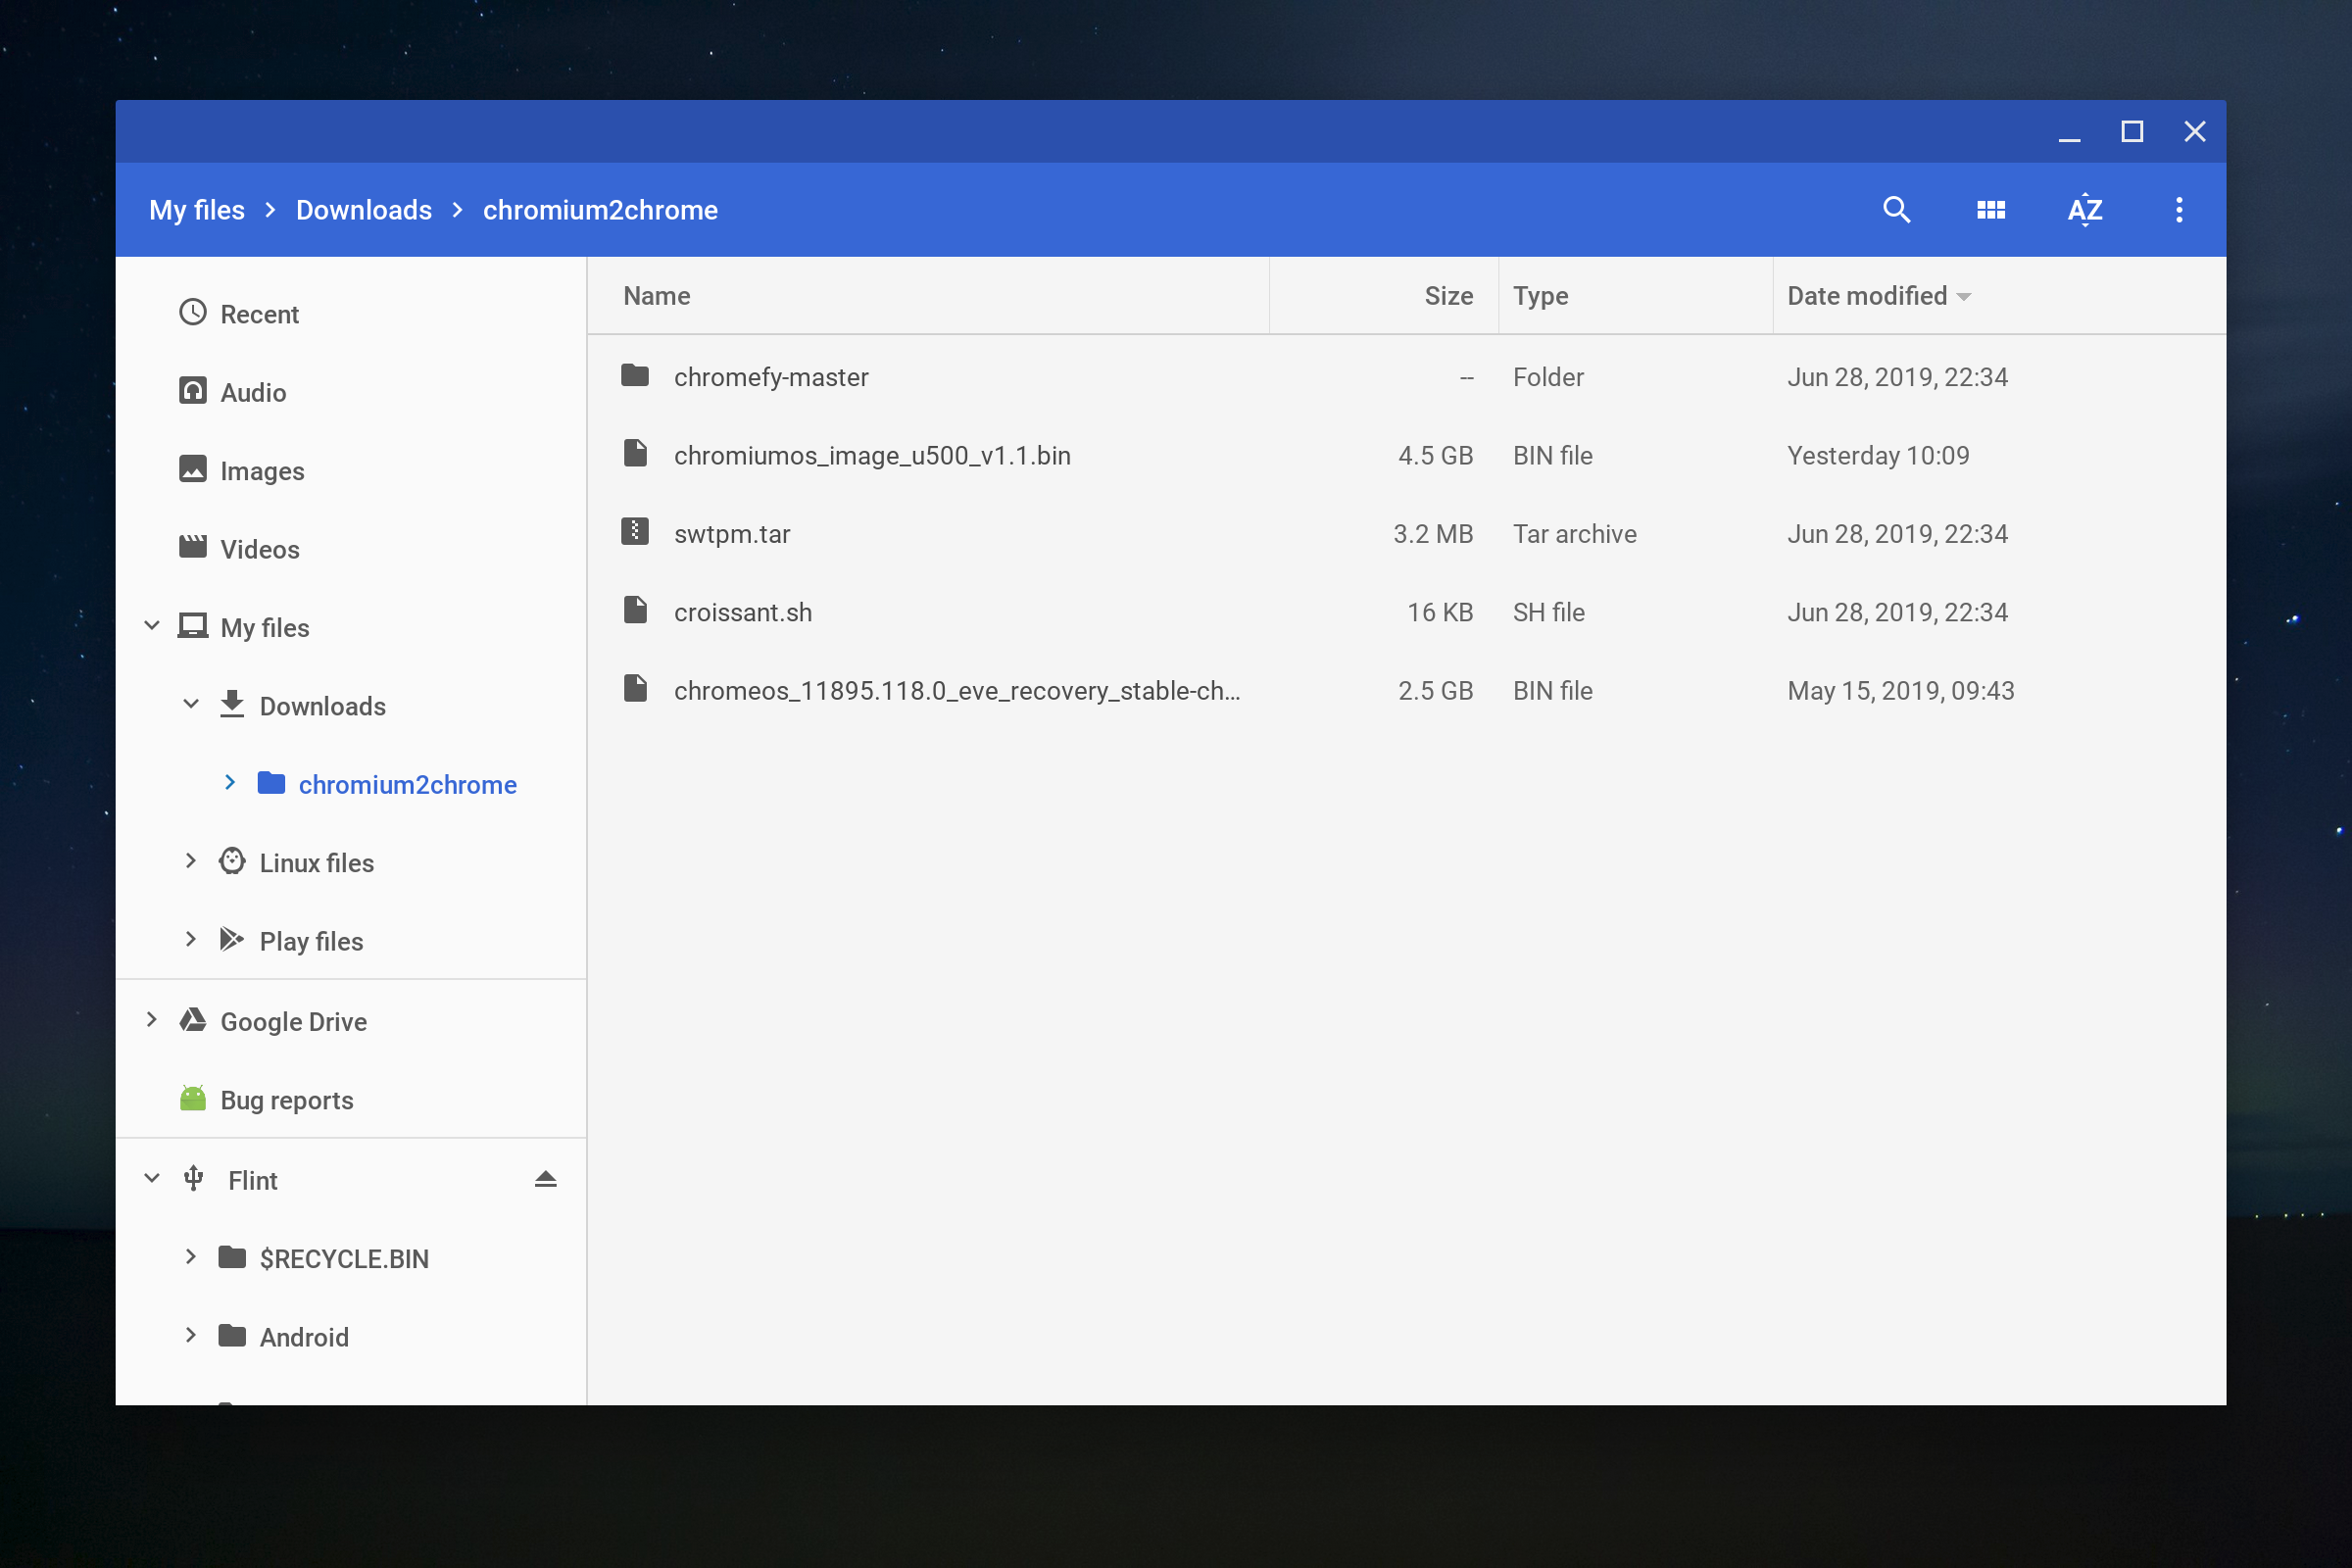Open the Audio library icon
This screenshot has height=1568, width=2352.
pyautogui.click(x=193, y=391)
